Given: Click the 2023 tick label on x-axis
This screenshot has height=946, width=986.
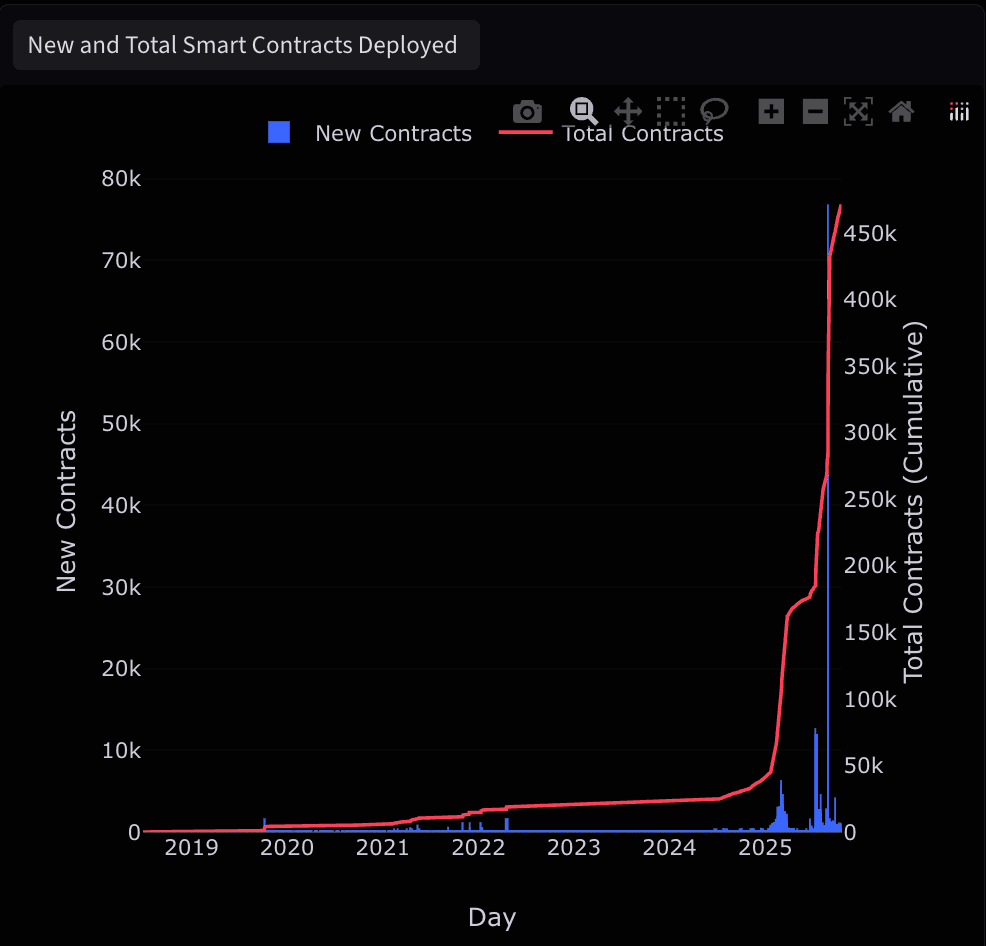Looking at the screenshot, I should click(x=573, y=849).
